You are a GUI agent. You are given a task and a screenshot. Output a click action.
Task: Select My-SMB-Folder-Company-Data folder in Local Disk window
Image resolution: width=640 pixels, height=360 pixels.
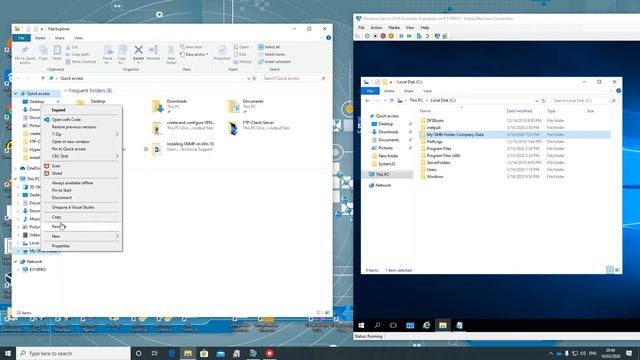[x=514, y=135]
